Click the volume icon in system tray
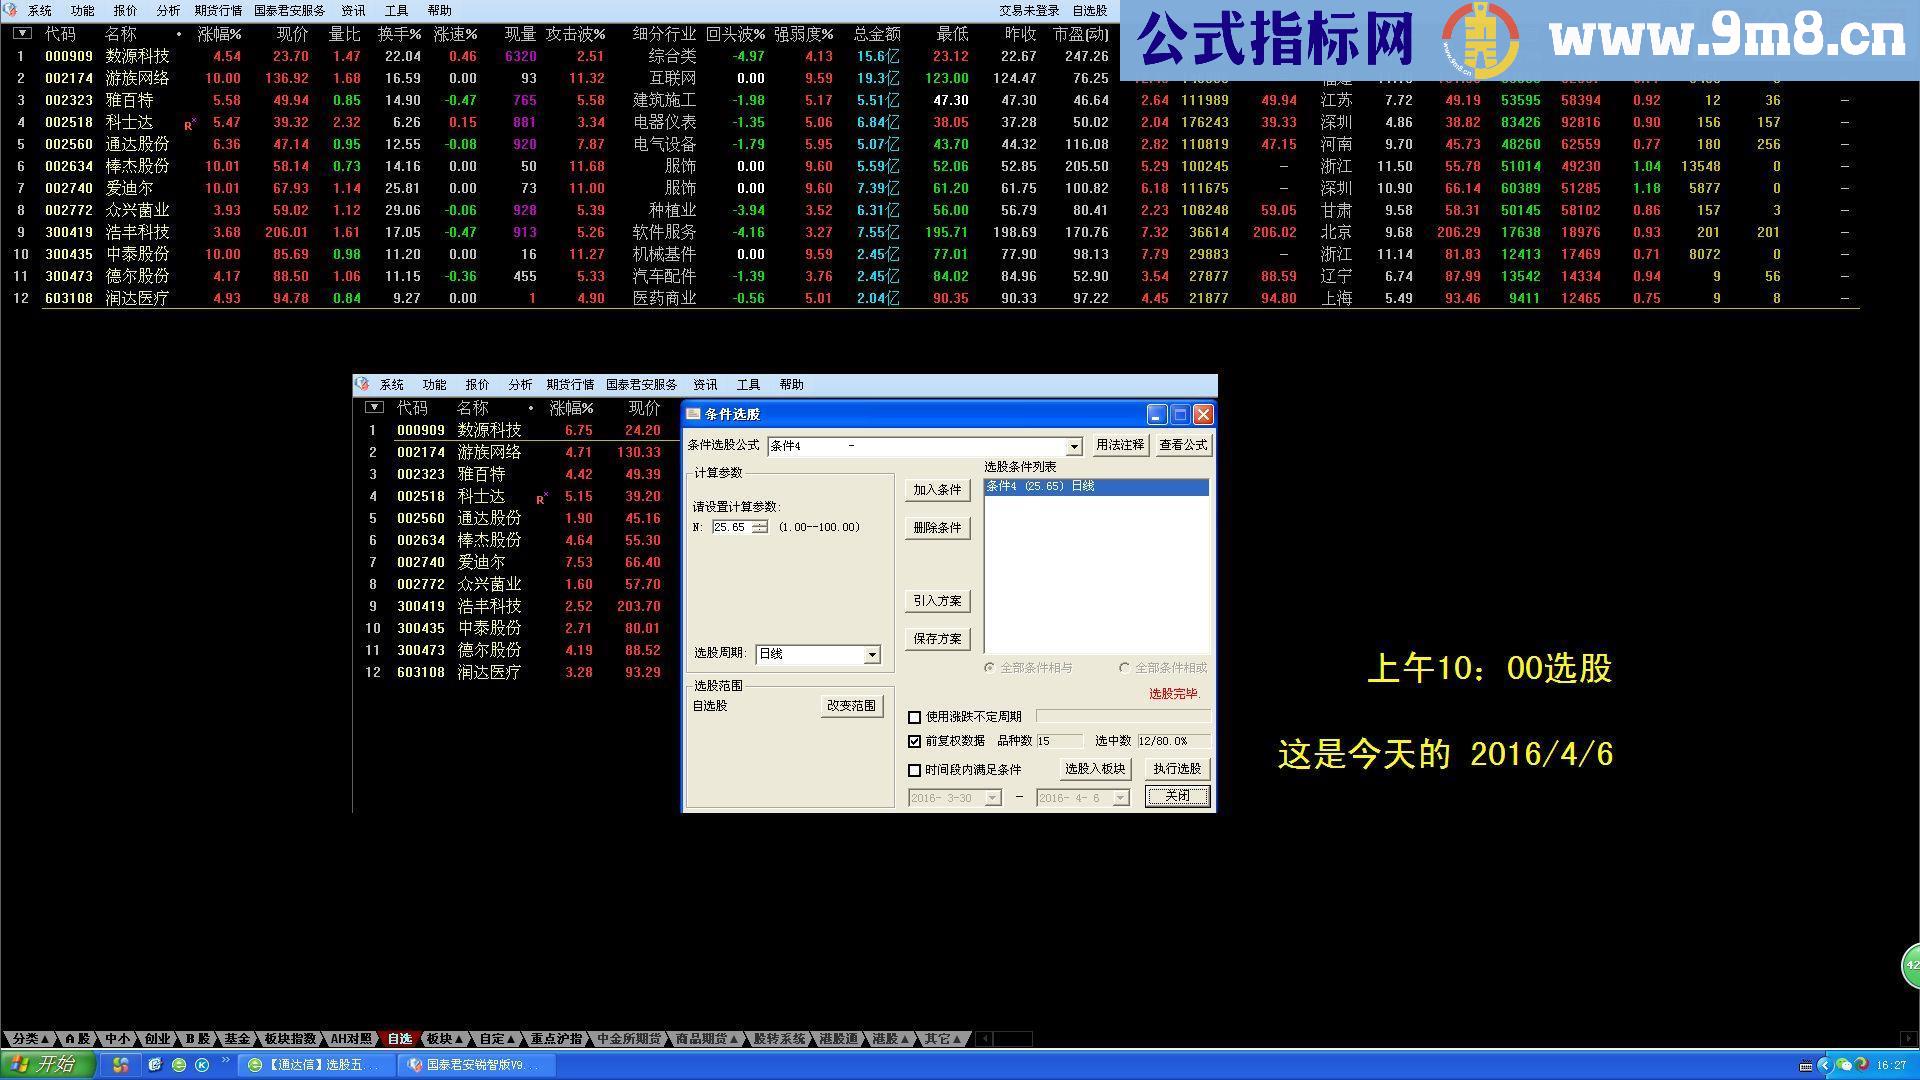Screen dimensions: 1920x1080 tap(1860, 1067)
